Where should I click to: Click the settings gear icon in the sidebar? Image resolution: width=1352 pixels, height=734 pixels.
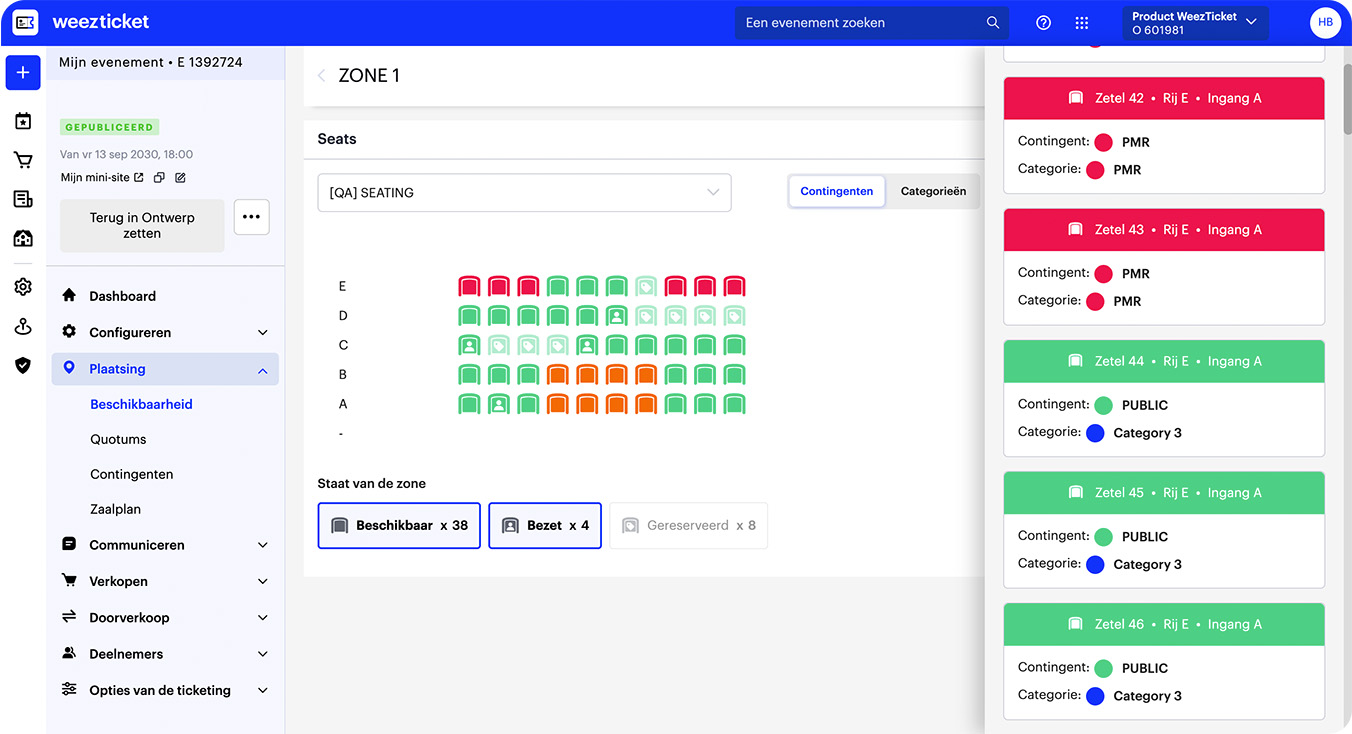click(x=22, y=286)
